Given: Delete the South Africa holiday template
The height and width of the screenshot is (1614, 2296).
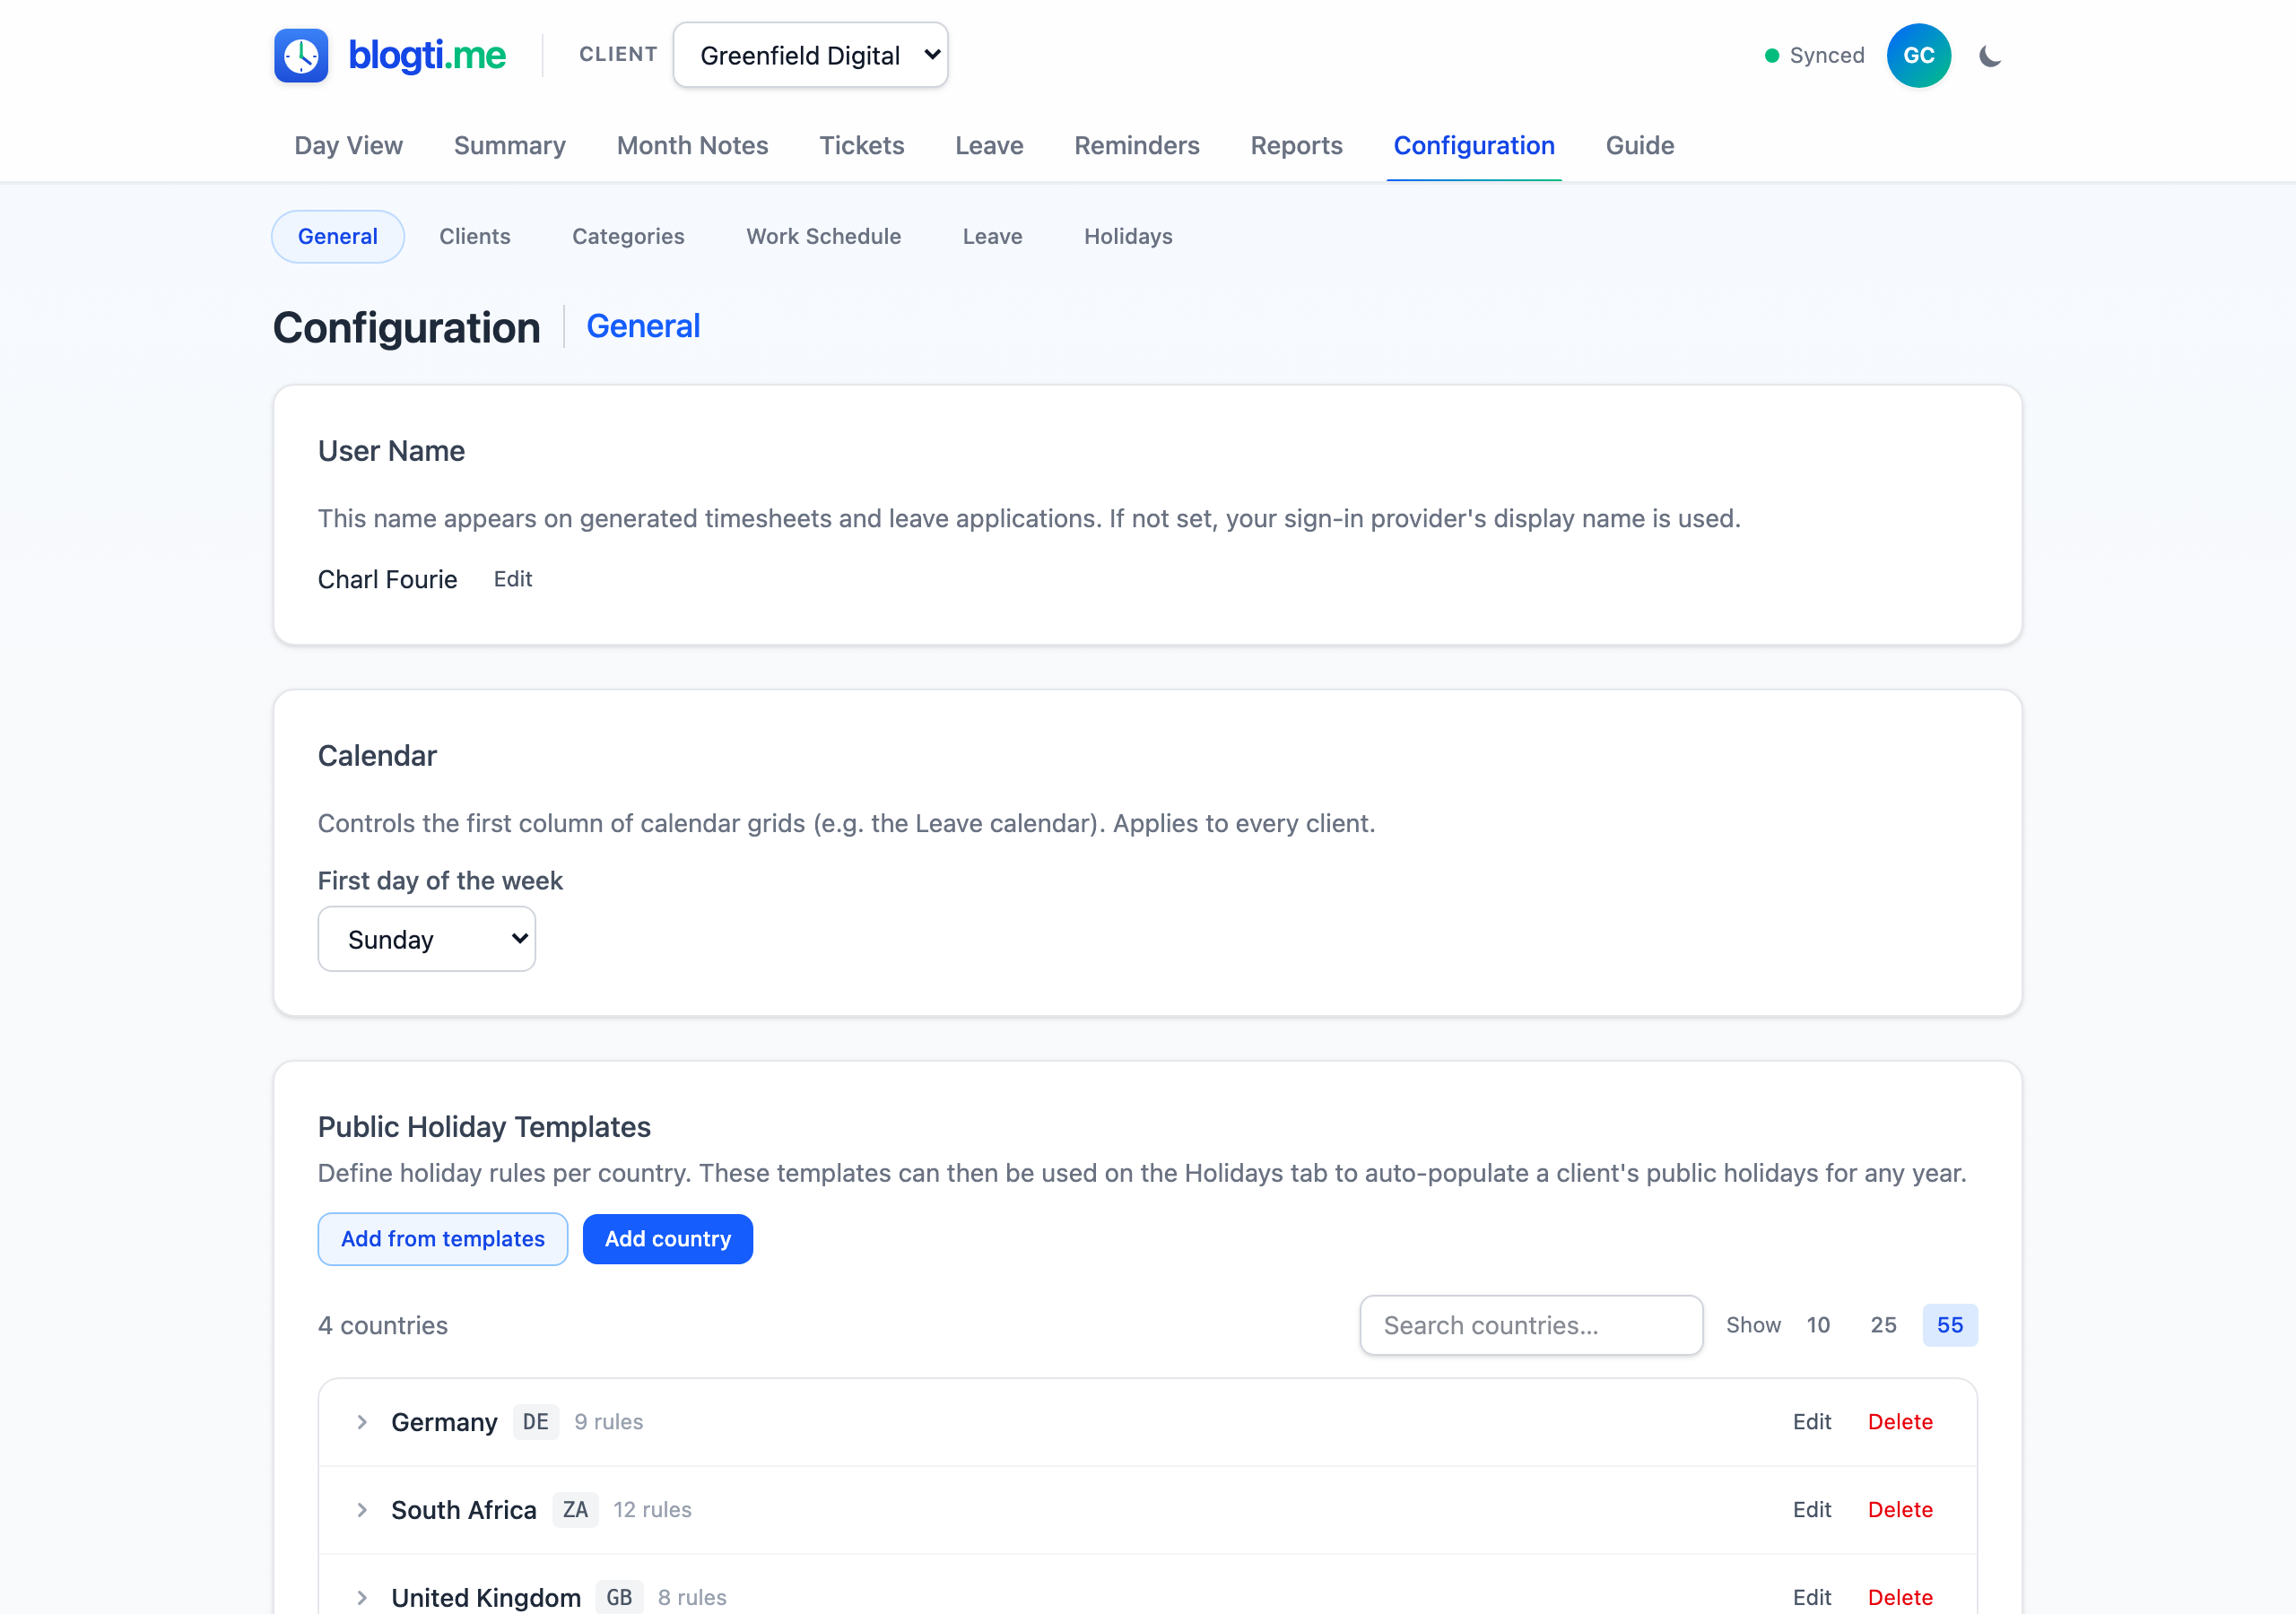Looking at the screenshot, I should [x=1900, y=1509].
